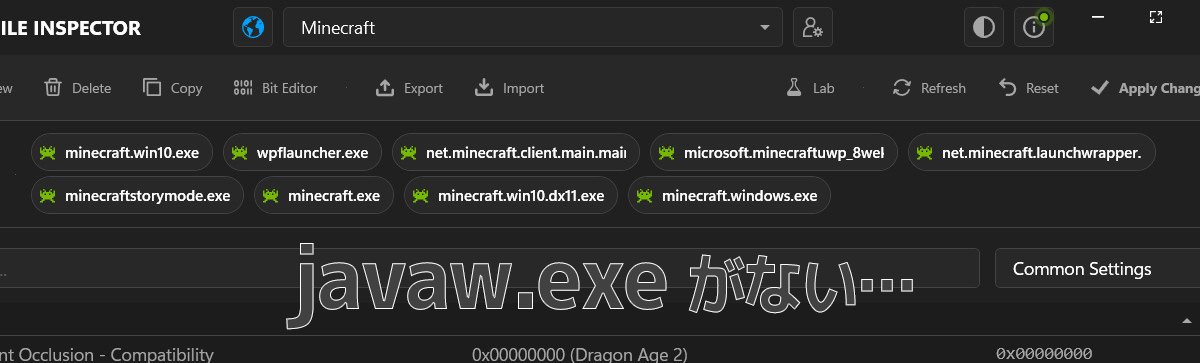Screen dimensions: 1200x363
Task: Import profile settings
Action: pyautogui.click(x=509, y=88)
